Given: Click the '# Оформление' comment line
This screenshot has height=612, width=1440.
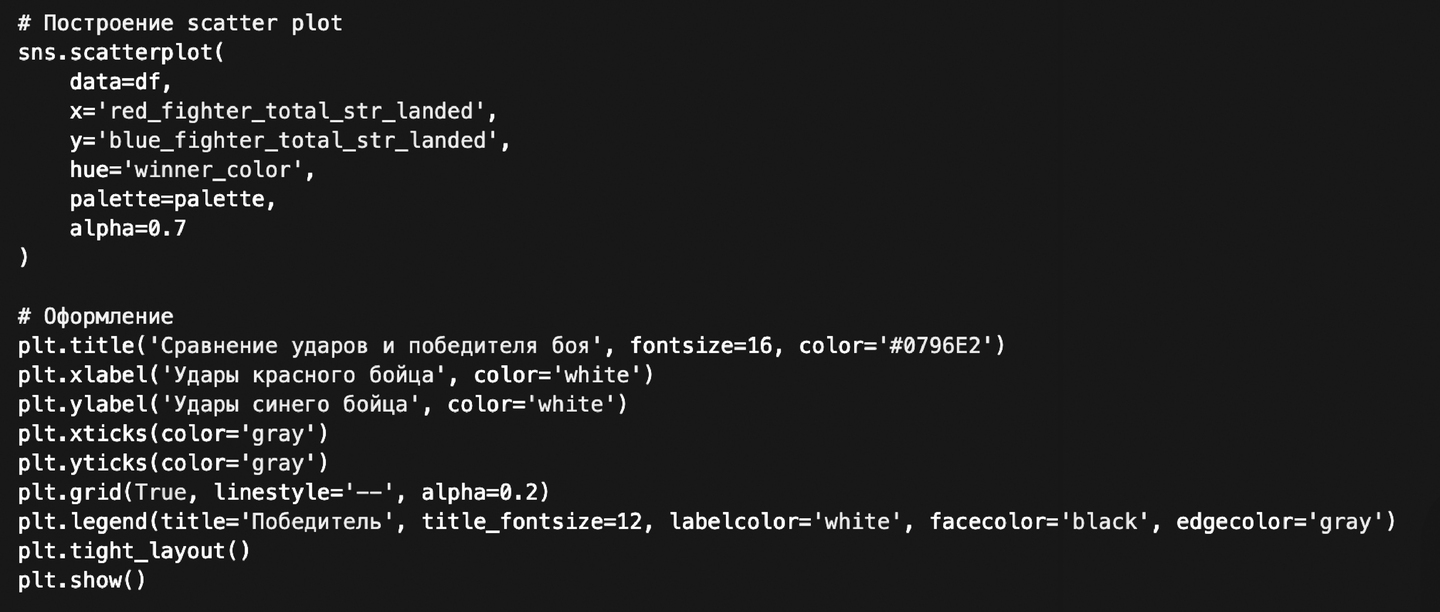Looking at the screenshot, I should (x=95, y=316).
